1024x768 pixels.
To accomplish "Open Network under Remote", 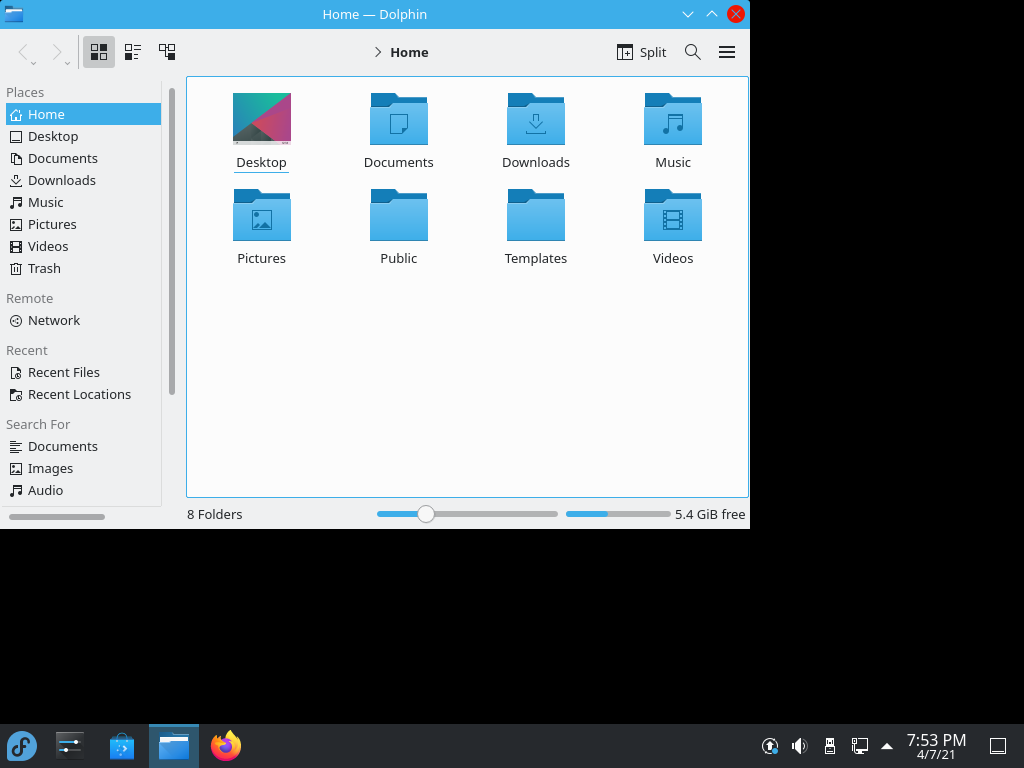I will (84, 321).
